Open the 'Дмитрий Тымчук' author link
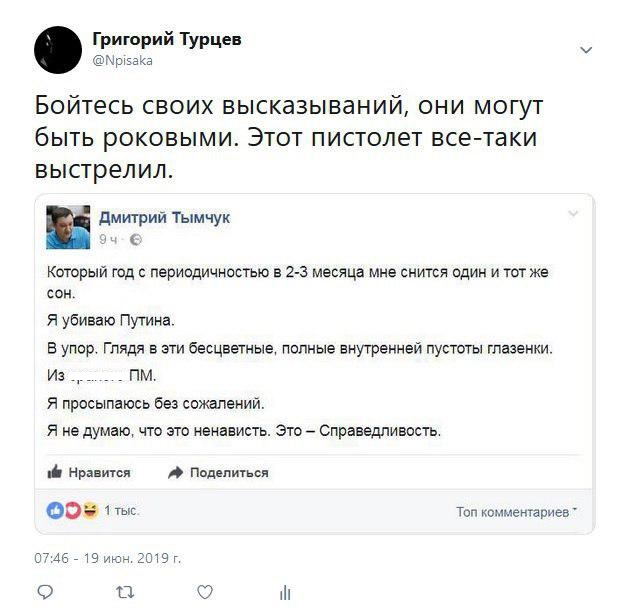This screenshot has height=613, width=627. click(x=164, y=217)
